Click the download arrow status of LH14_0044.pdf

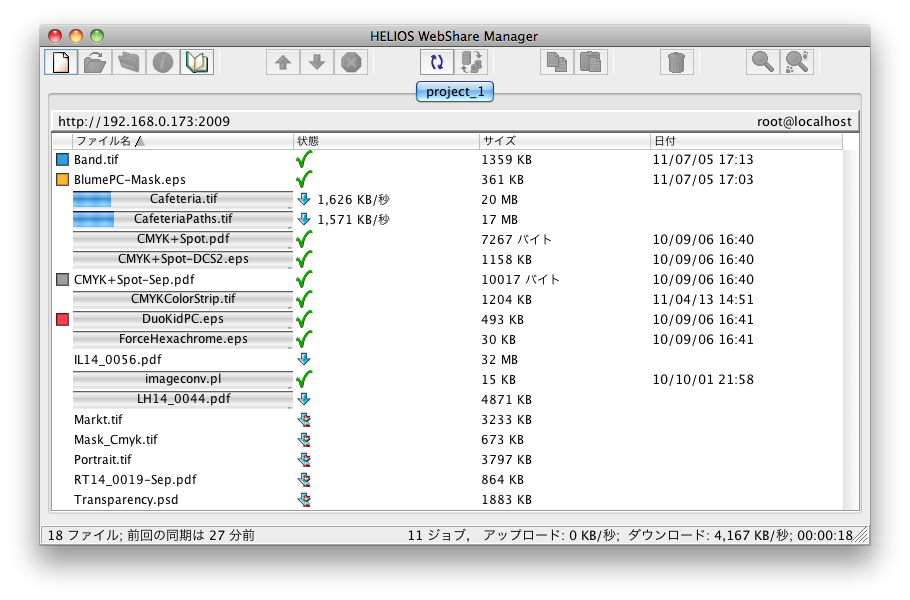click(x=304, y=399)
